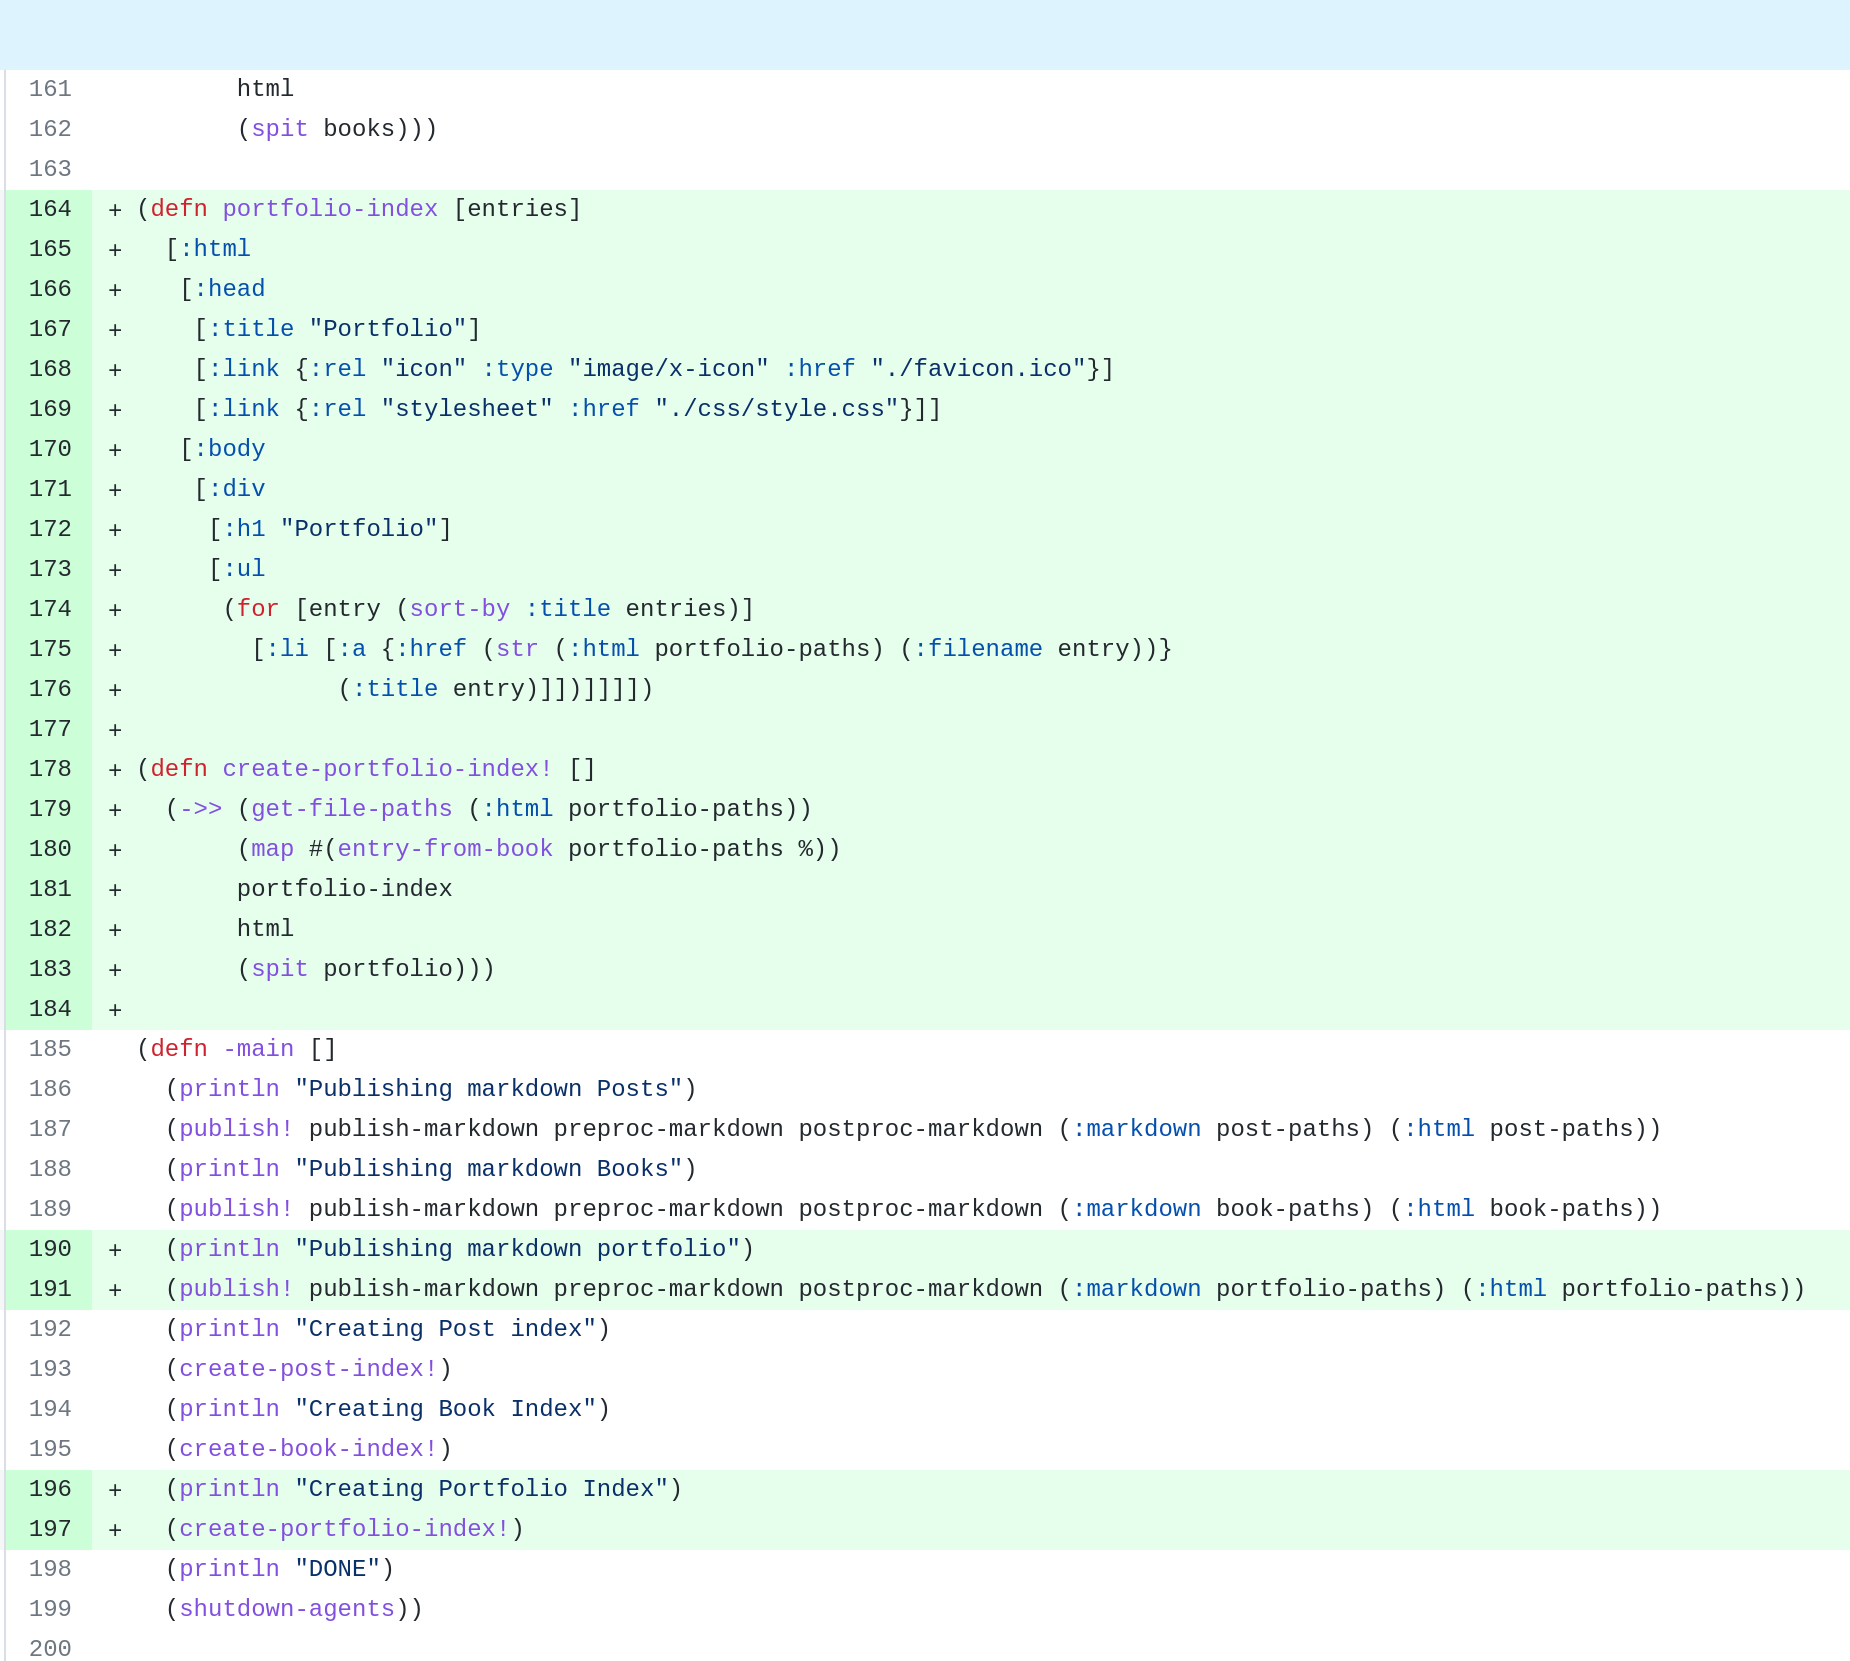
Task: Click the :filename keyword on line 175
Action: pyautogui.click(x=978, y=649)
